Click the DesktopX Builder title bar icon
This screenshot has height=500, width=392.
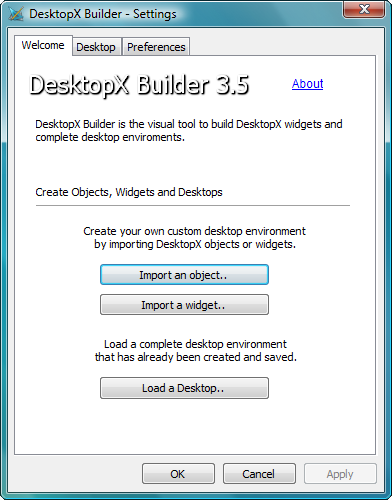click(x=16, y=14)
